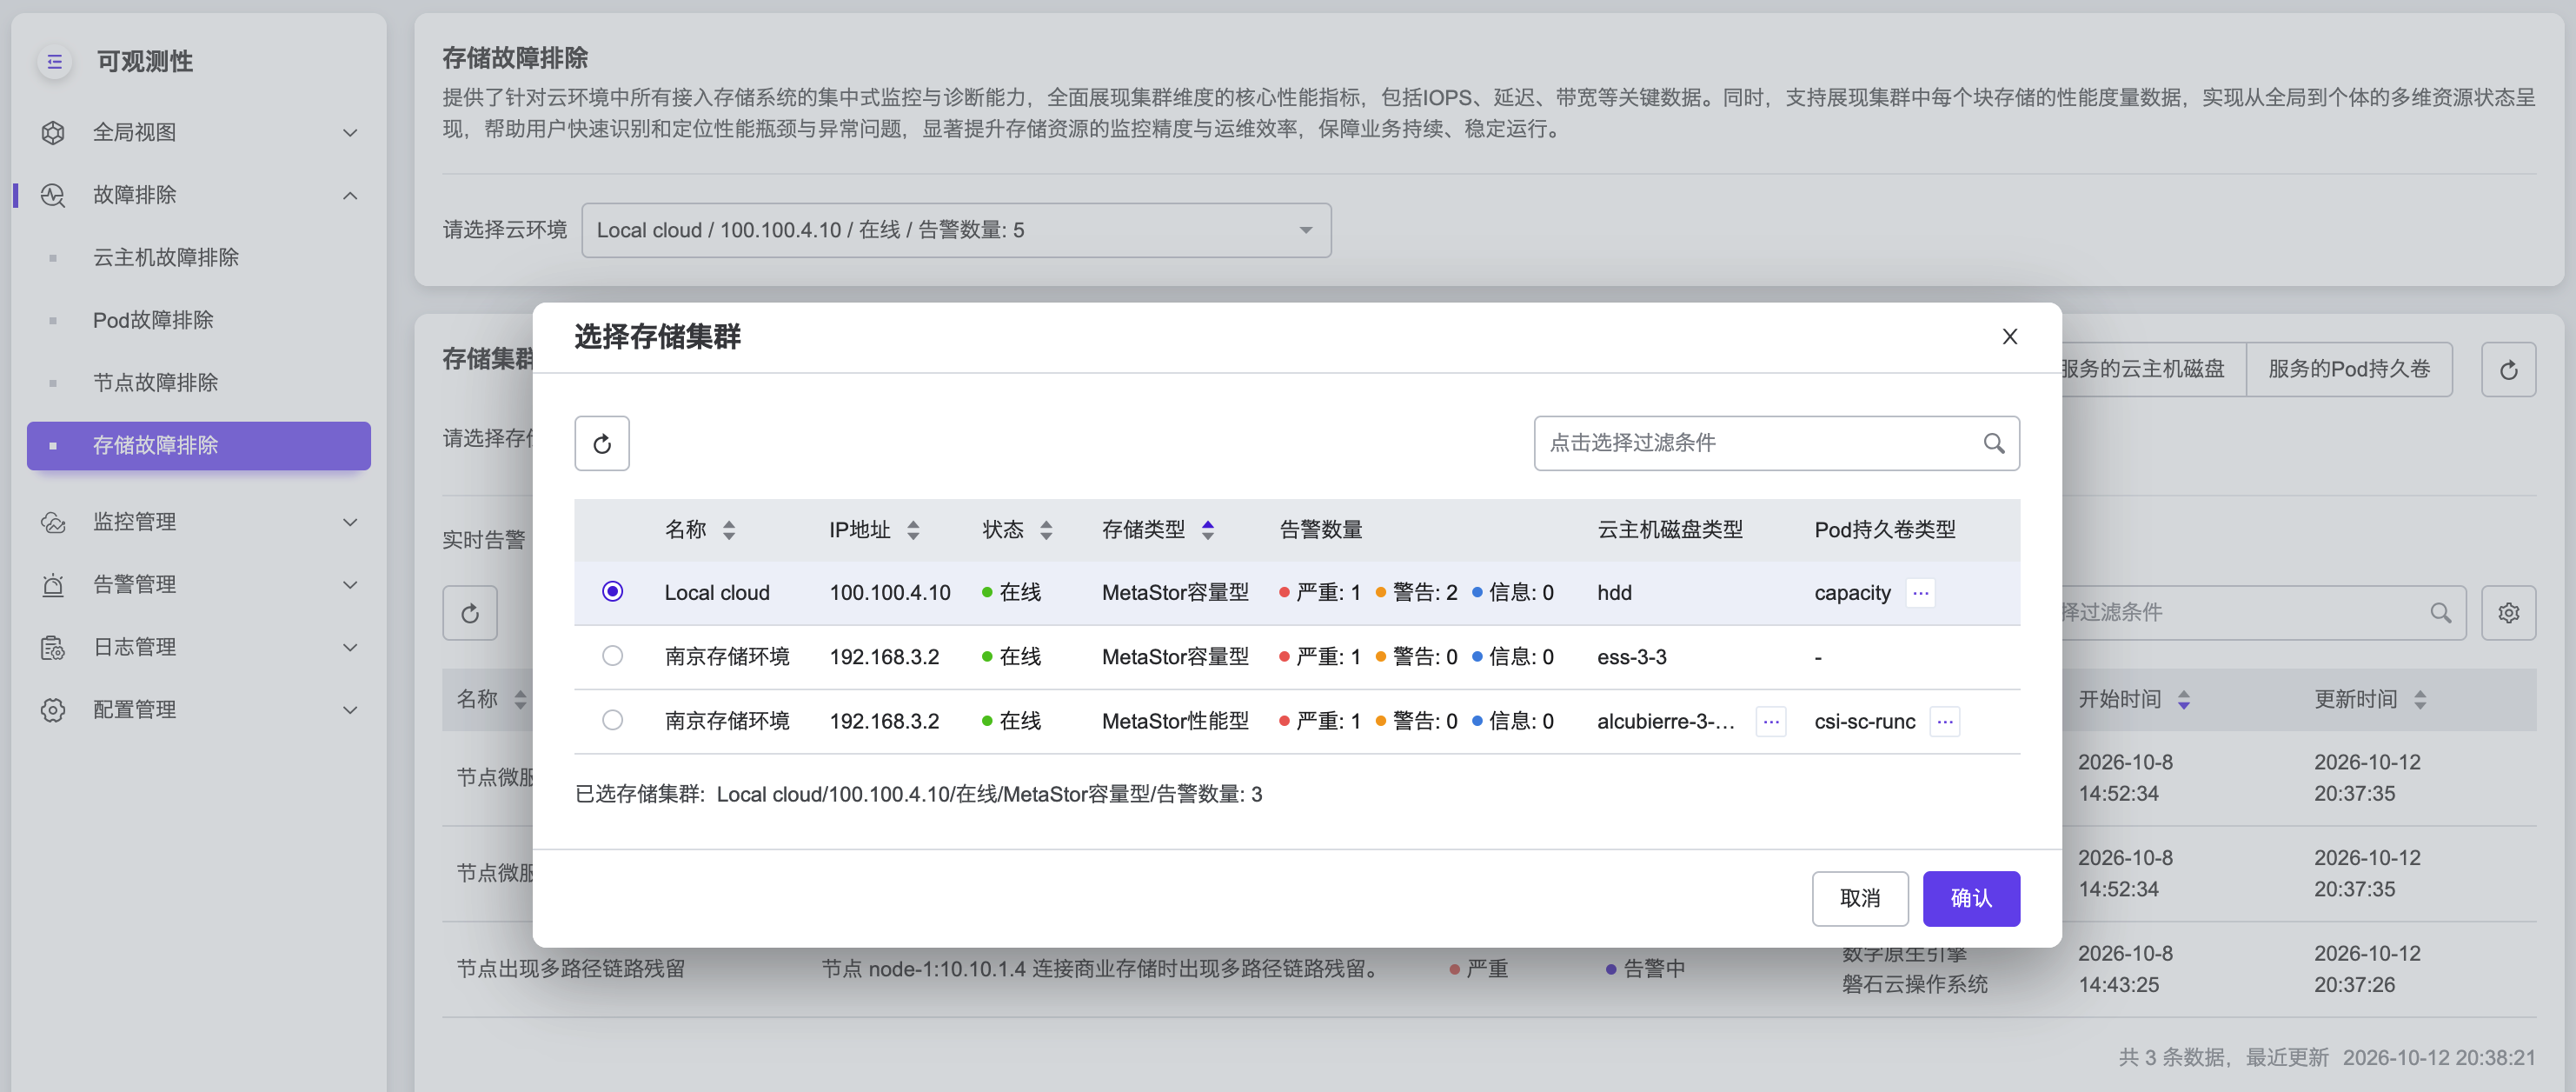
Task: Click the 确认 button
Action: click(x=1971, y=898)
